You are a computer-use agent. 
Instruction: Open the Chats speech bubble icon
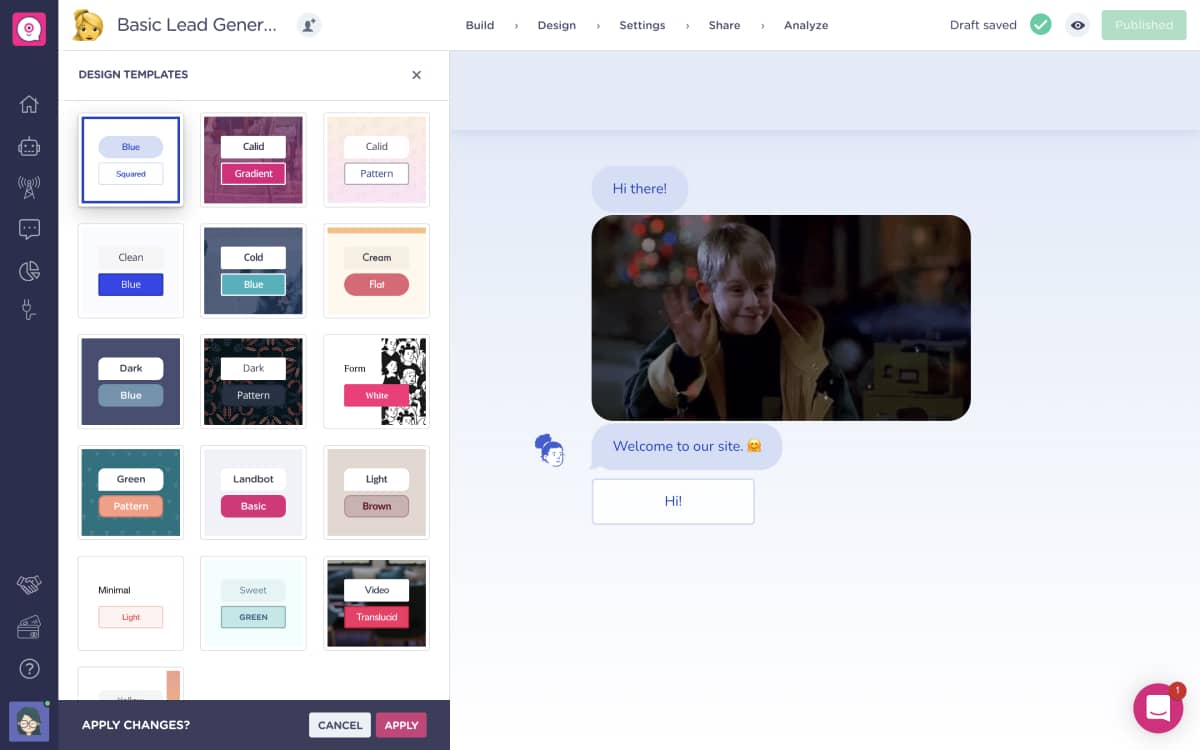[29, 229]
